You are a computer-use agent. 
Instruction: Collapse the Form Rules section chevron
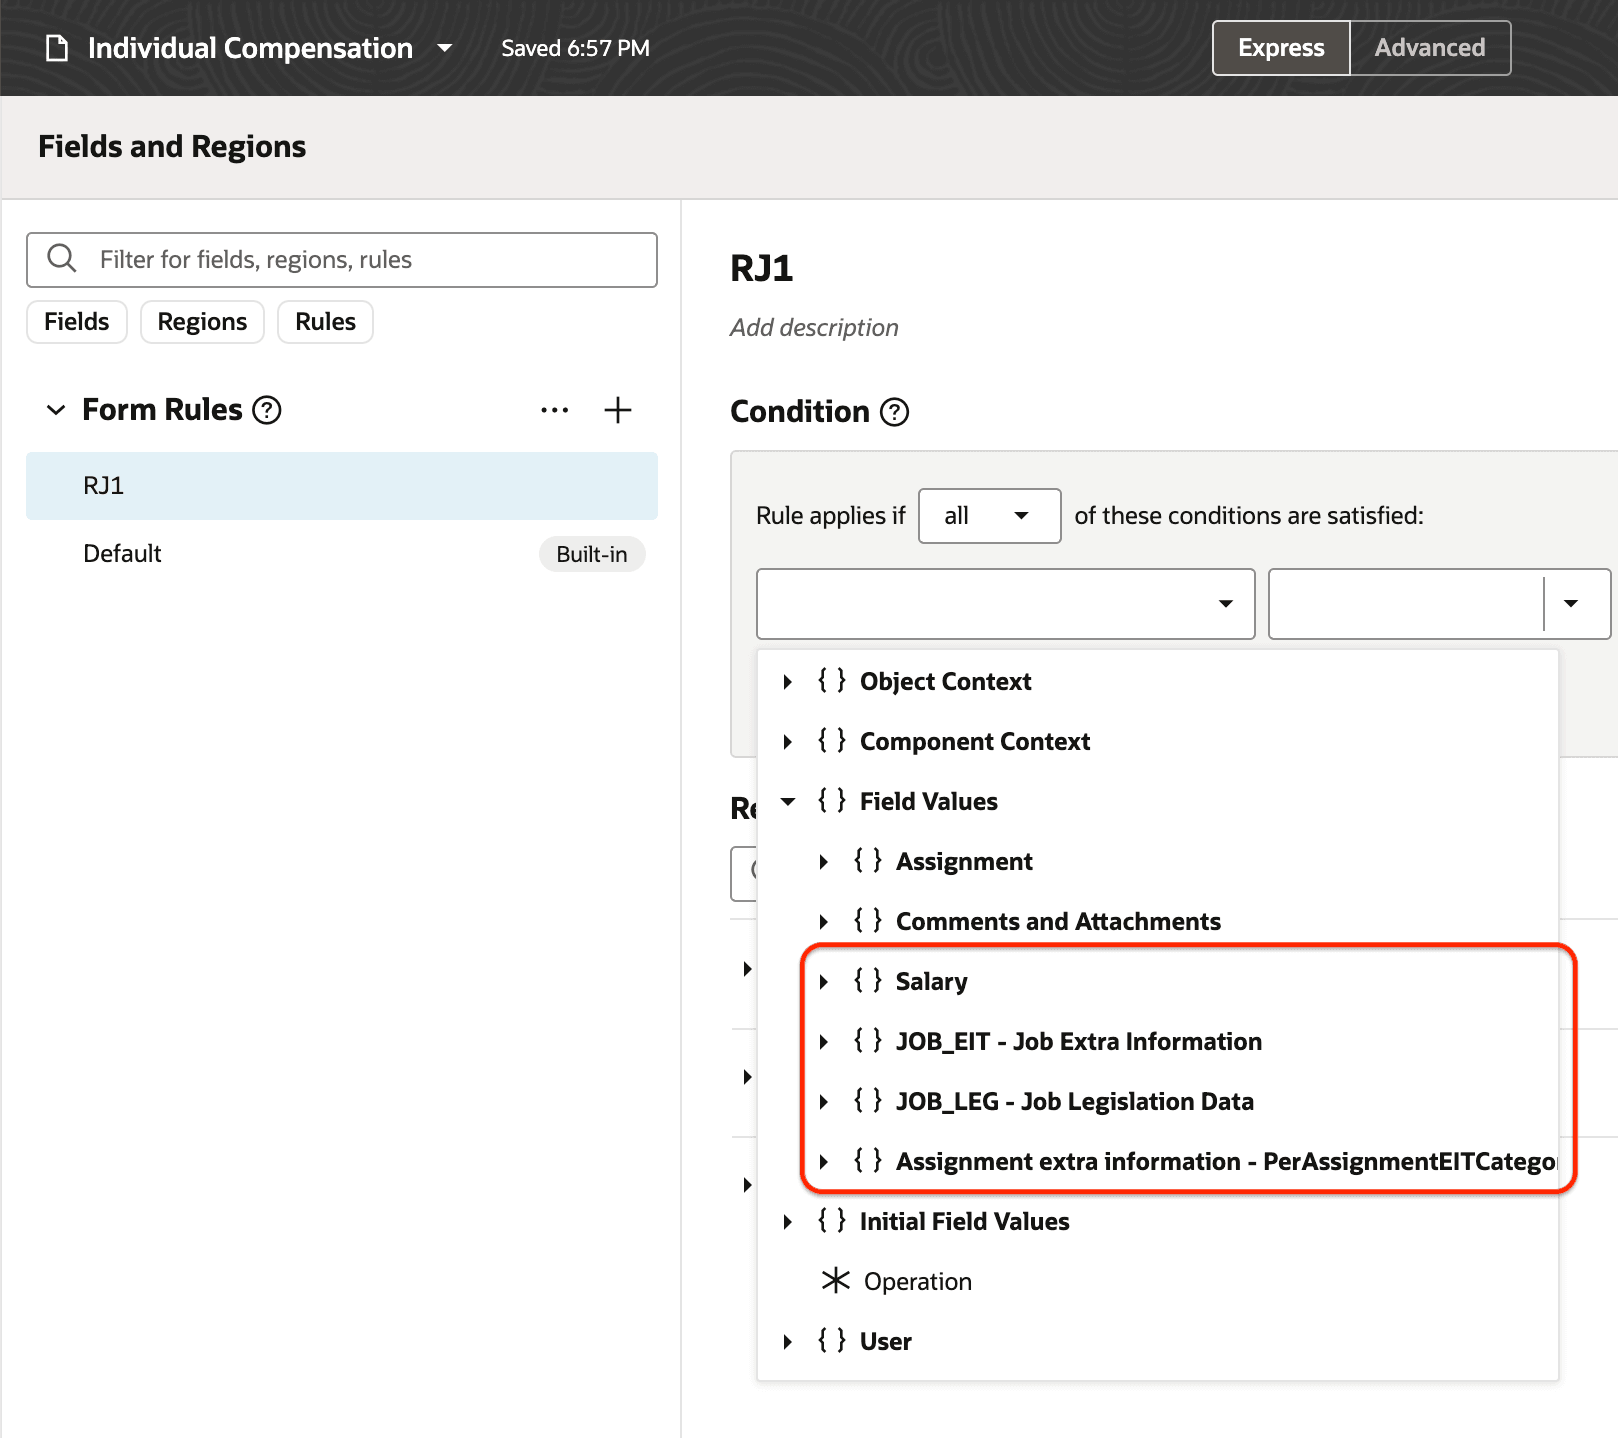click(56, 410)
